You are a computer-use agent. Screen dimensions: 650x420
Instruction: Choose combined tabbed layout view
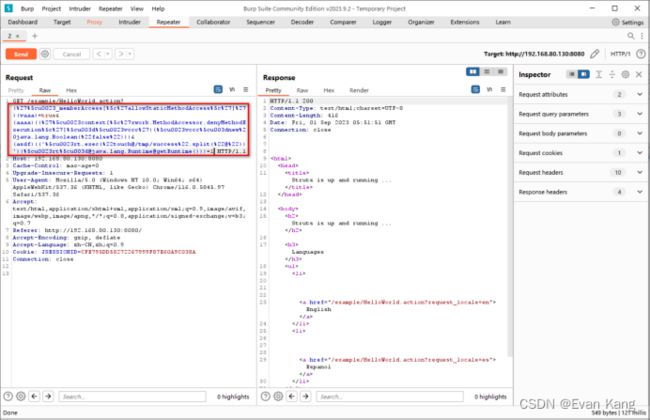500,72
